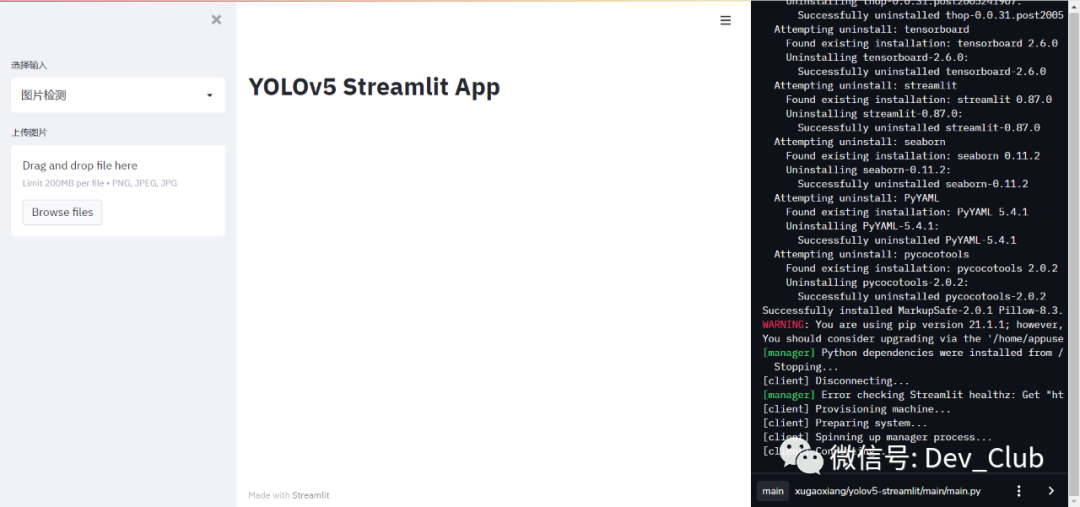This screenshot has width=1080, height=507.
Task: Click the Browse files button
Action: 62,212
